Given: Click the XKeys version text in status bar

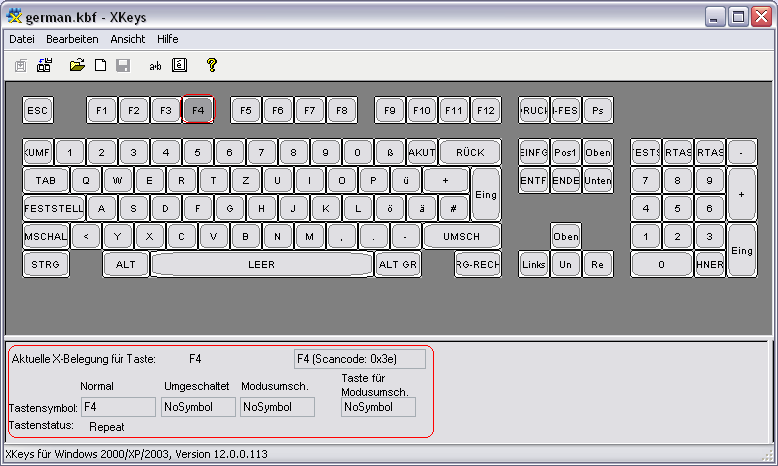Looking at the screenshot, I should click(x=136, y=454).
